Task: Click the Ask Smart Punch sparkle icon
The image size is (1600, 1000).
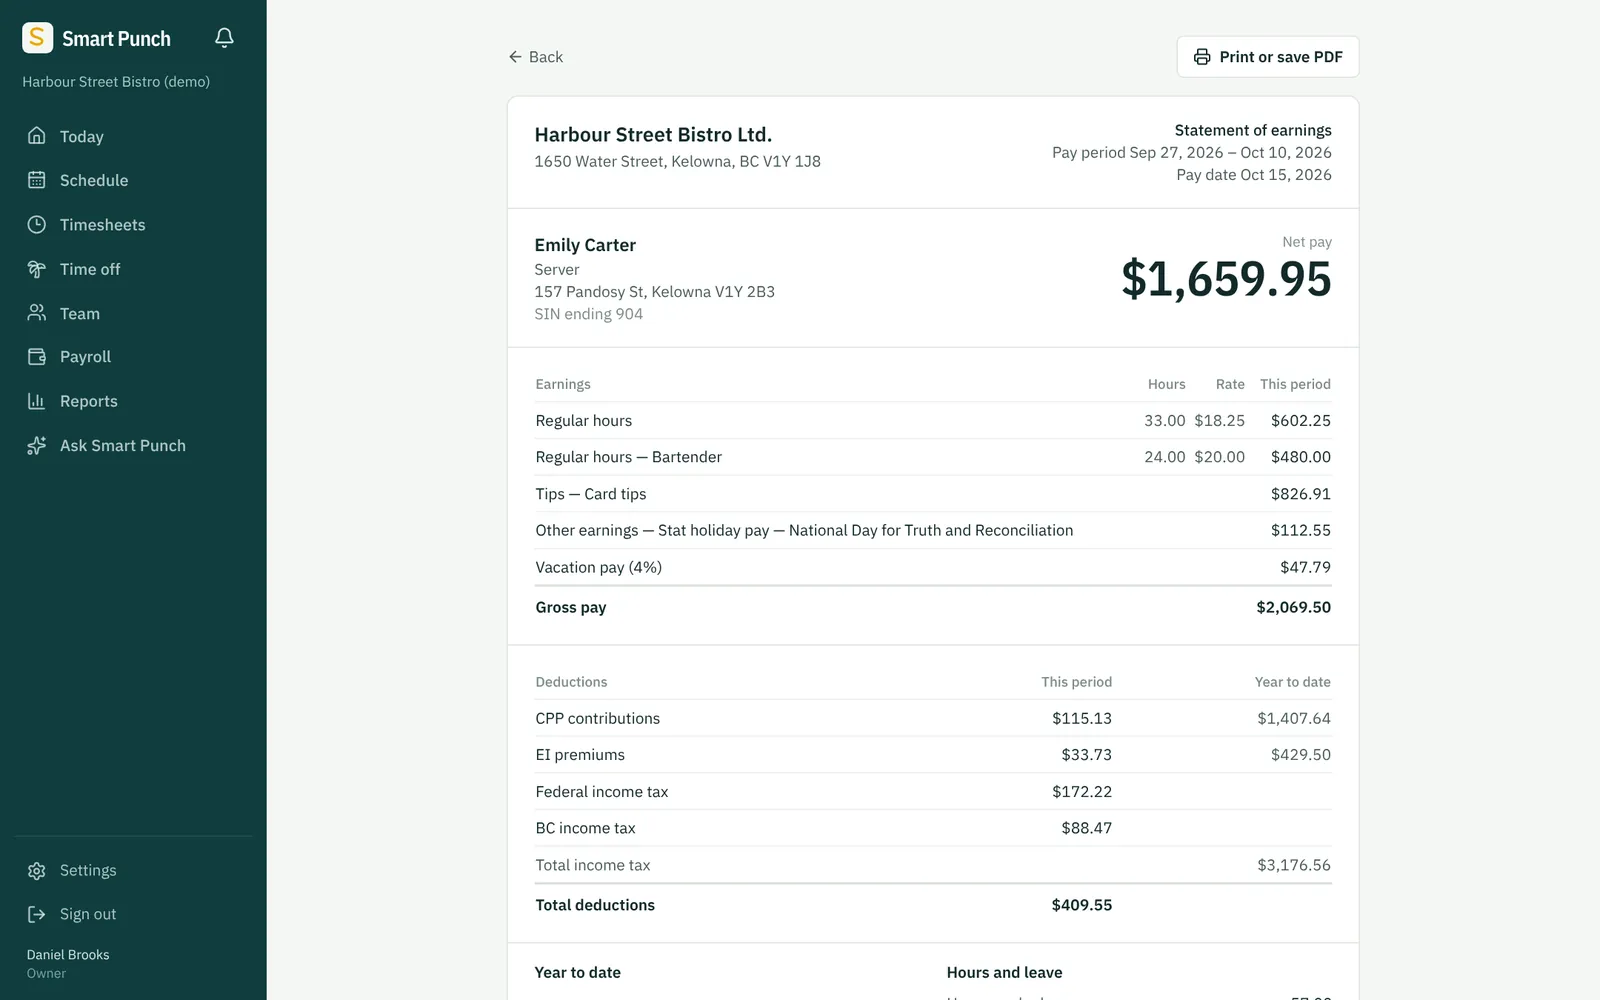Action: [x=37, y=446]
